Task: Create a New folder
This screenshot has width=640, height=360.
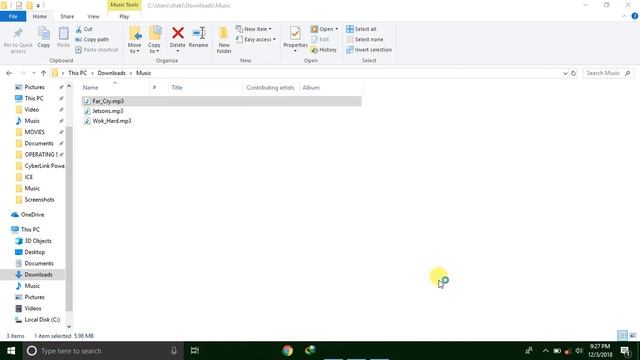Action: point(224,40)
